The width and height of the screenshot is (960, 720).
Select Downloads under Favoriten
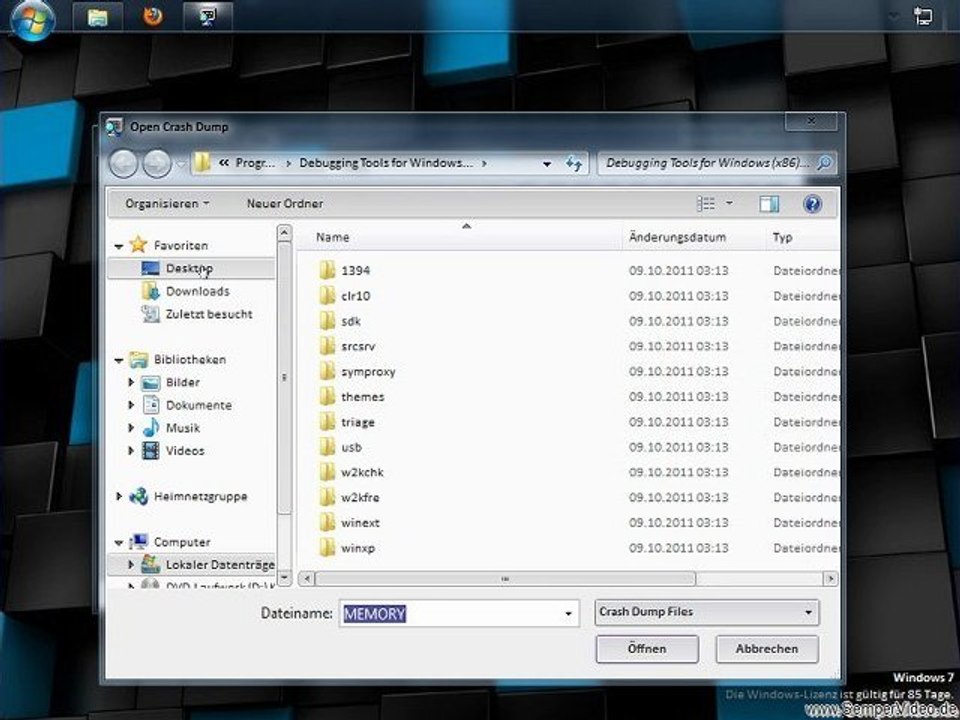[x=197, y=291]
